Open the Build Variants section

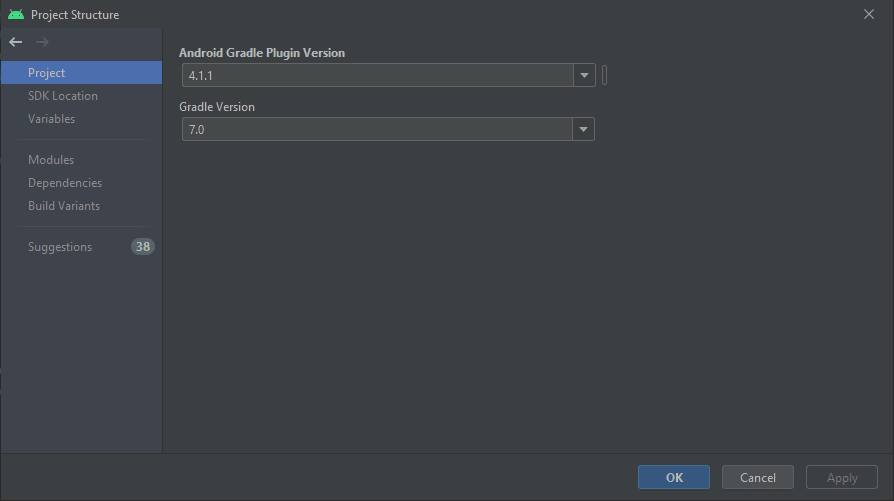tap(82, 206)
